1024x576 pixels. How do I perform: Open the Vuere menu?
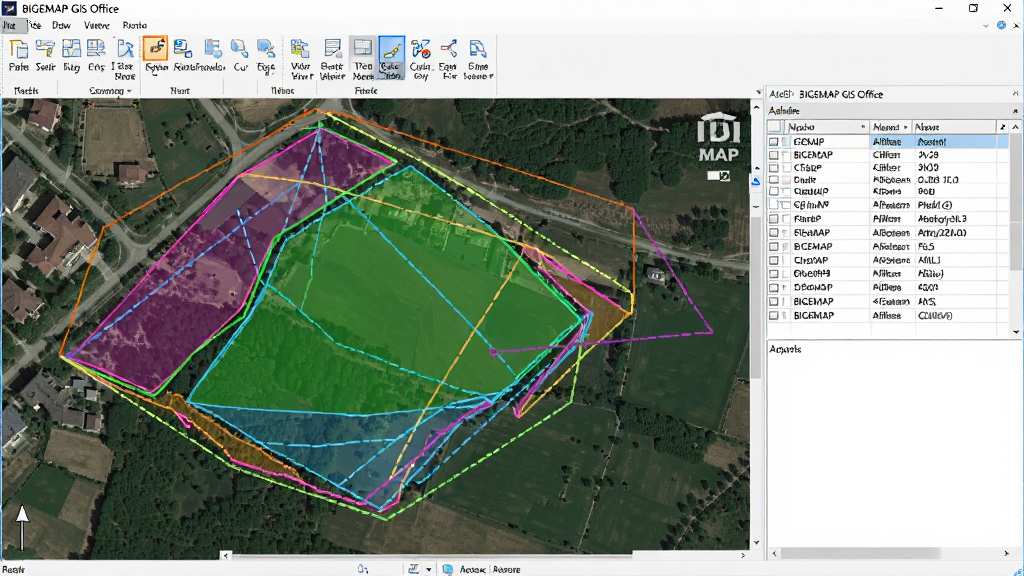point(97,25)
